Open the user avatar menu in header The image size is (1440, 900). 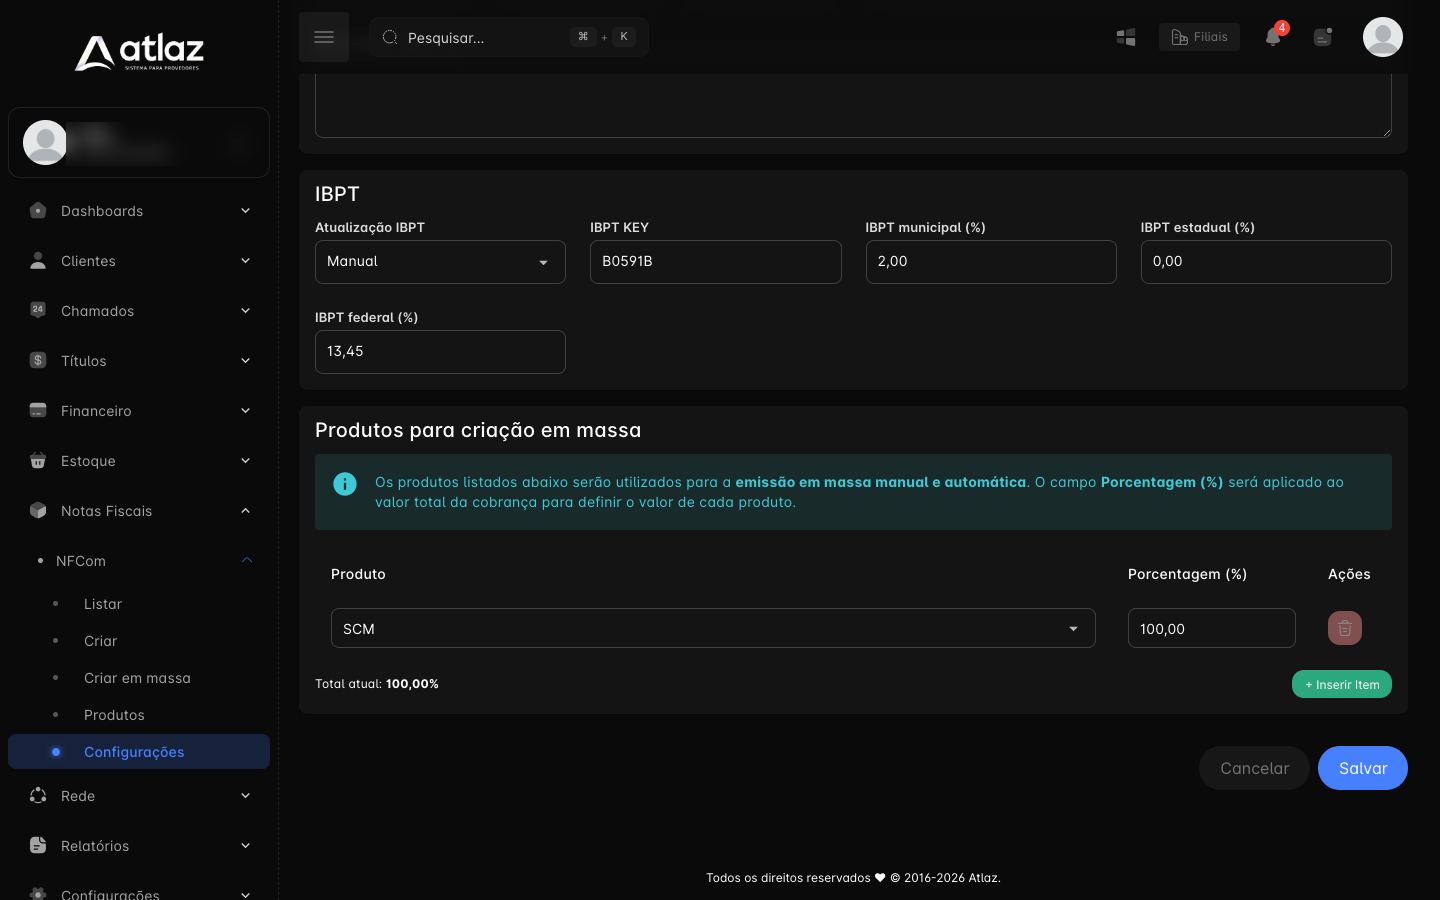point(1383,37)
